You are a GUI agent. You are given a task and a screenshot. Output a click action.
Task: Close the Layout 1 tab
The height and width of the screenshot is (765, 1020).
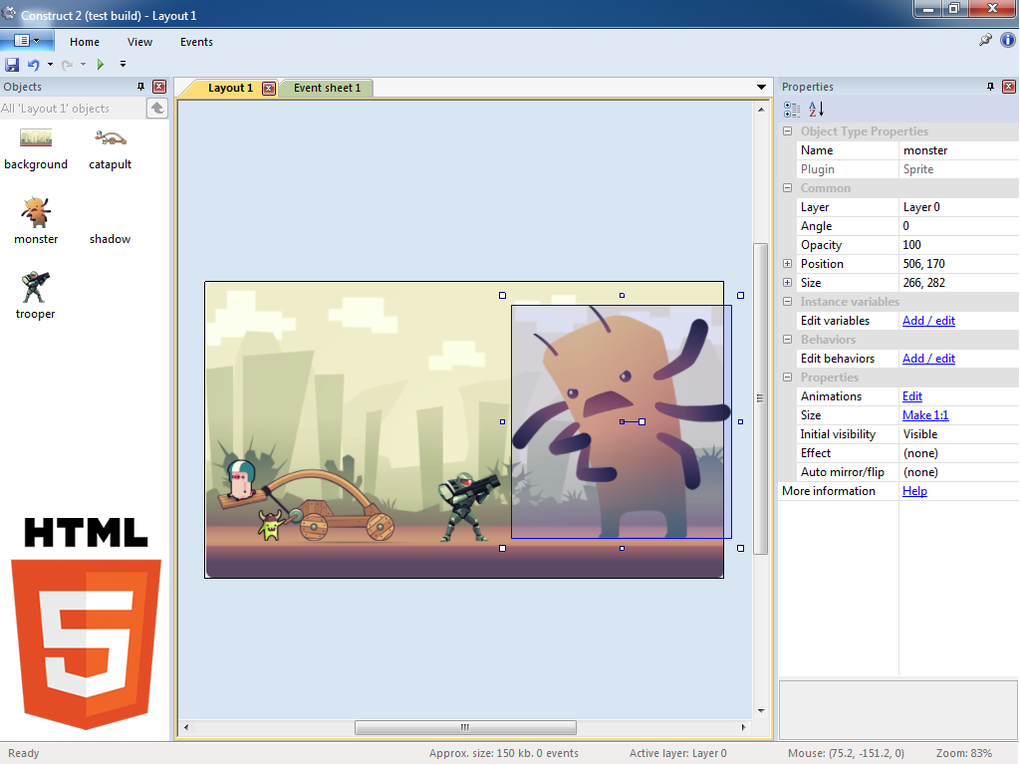(269, 88)
